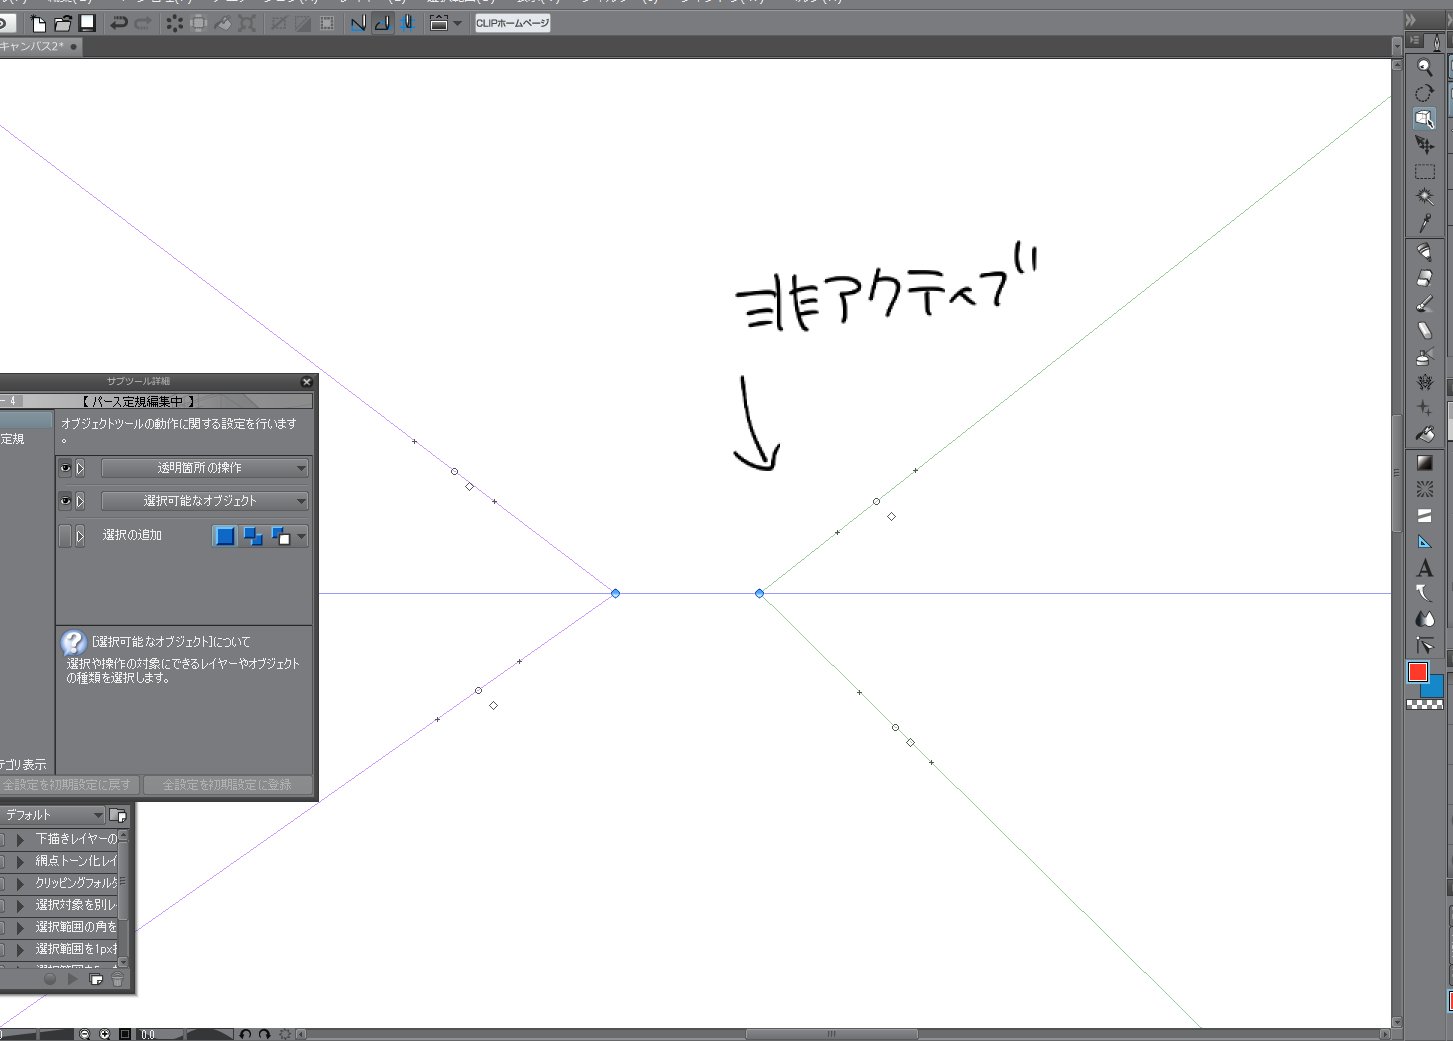
Task: Toggle eye icon for 透明箇所の操作
Action: 65,468
